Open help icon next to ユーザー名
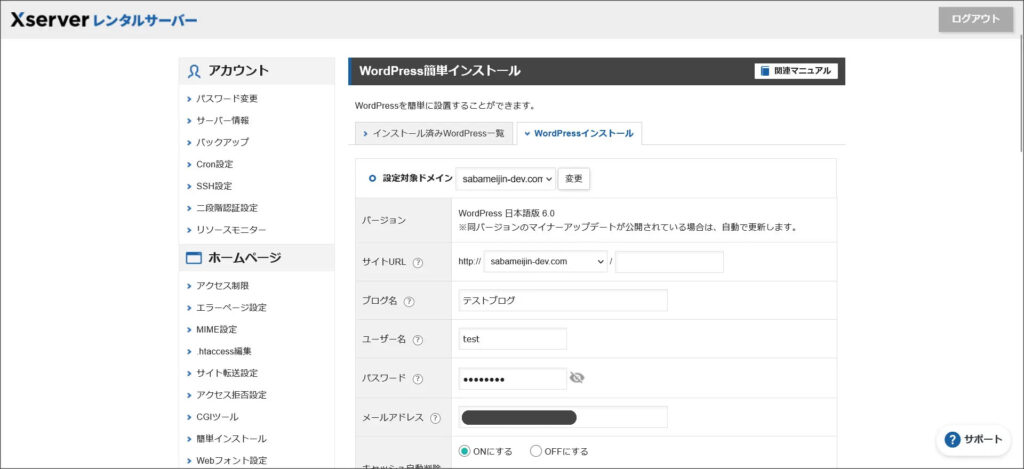 (x=418, y=340)
